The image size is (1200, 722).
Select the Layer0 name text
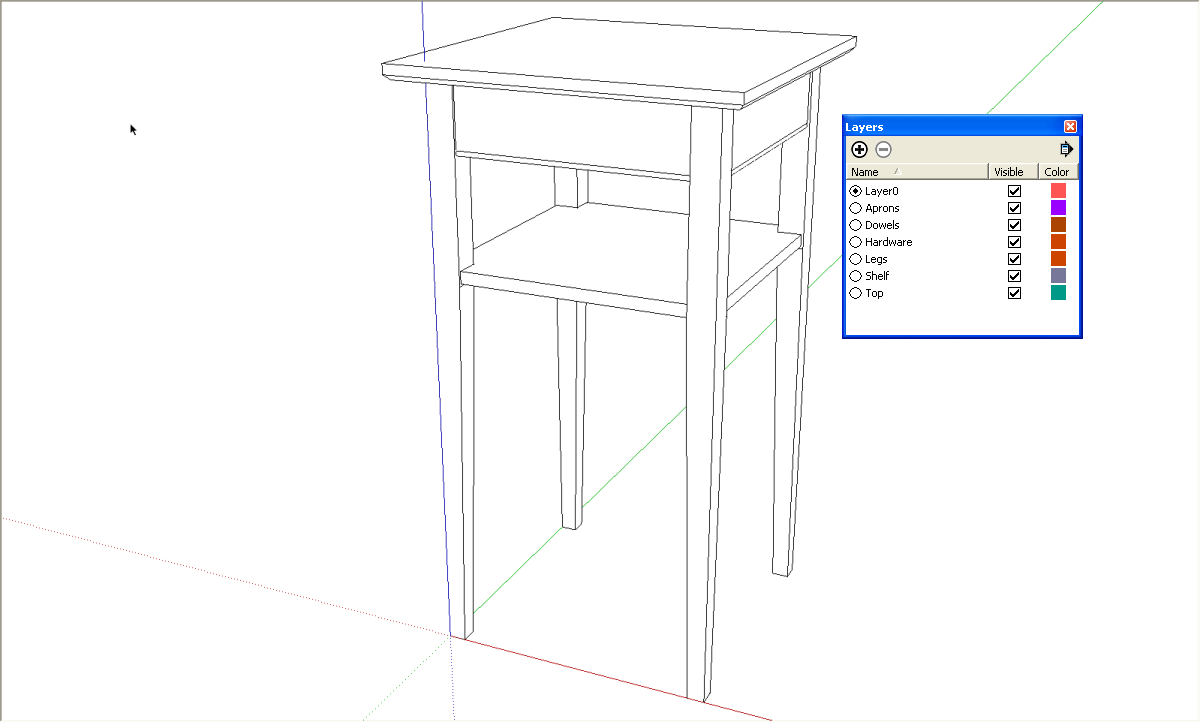[882, 191]
